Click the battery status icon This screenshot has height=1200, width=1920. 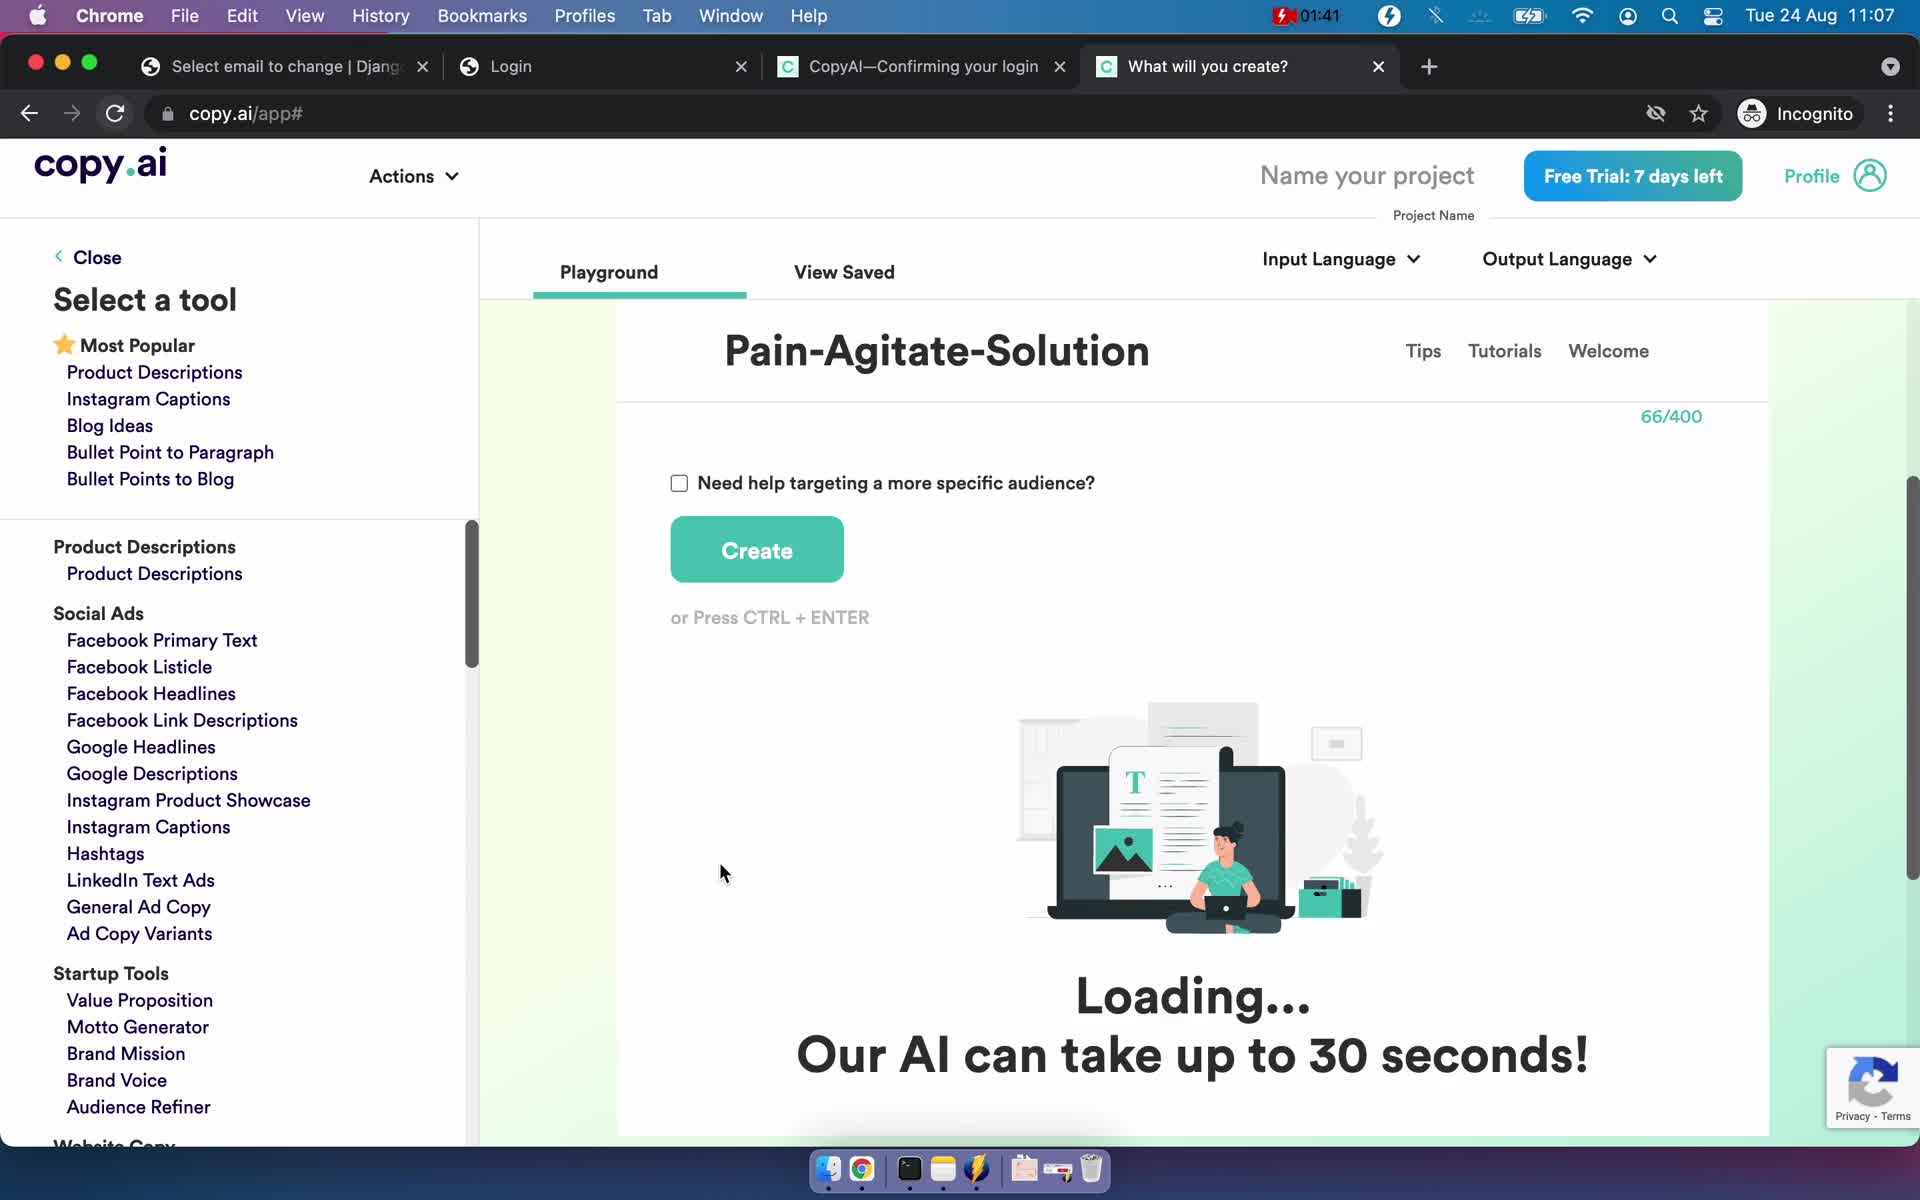tap(1530, 16)
